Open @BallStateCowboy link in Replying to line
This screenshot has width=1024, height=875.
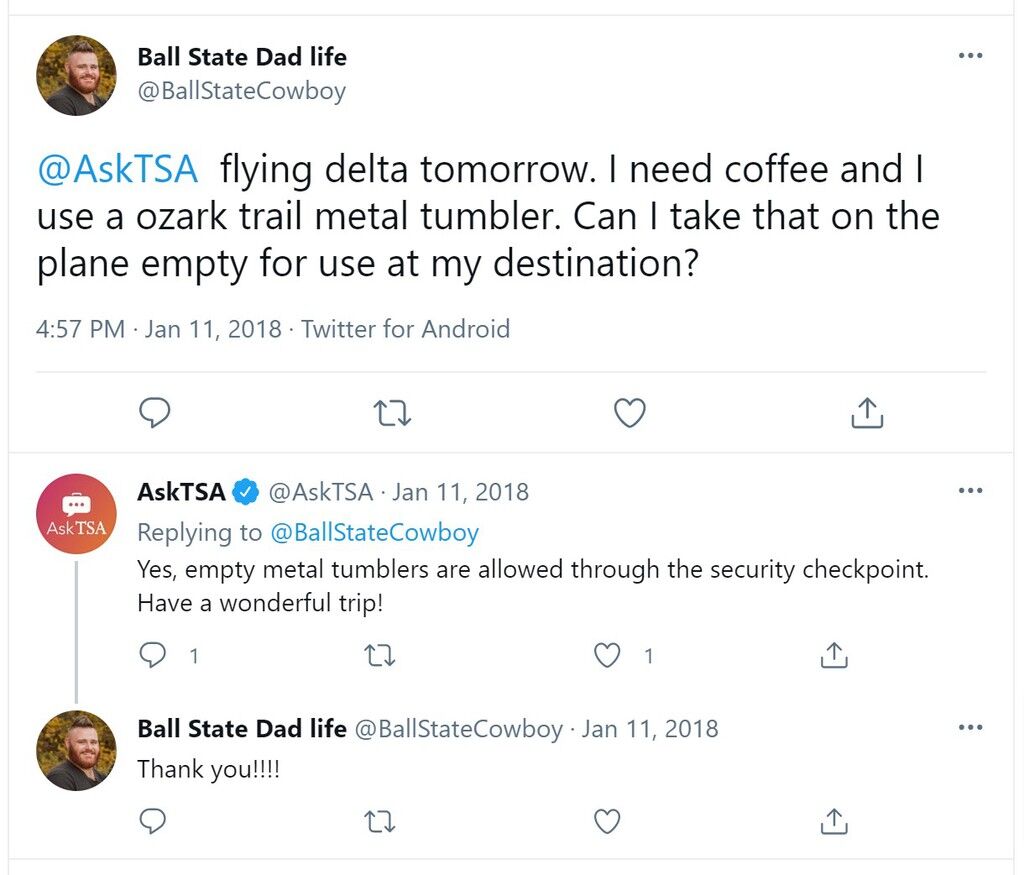tap(374, 533)
